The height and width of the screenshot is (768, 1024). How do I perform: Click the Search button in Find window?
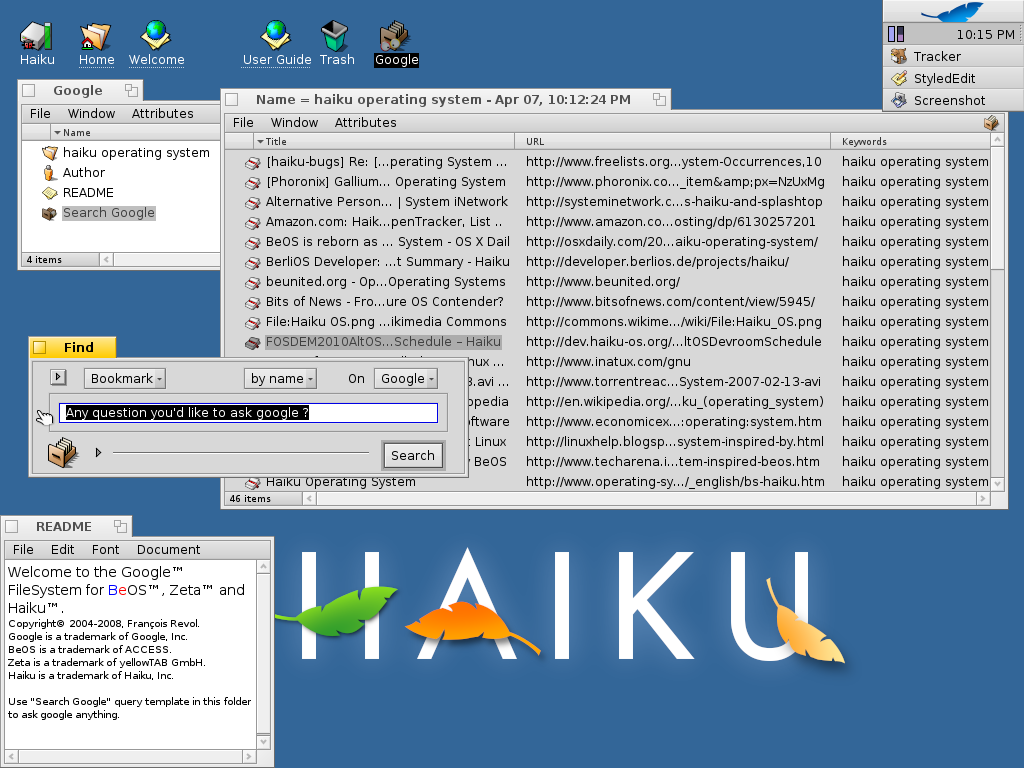click(x=413, y=455)
